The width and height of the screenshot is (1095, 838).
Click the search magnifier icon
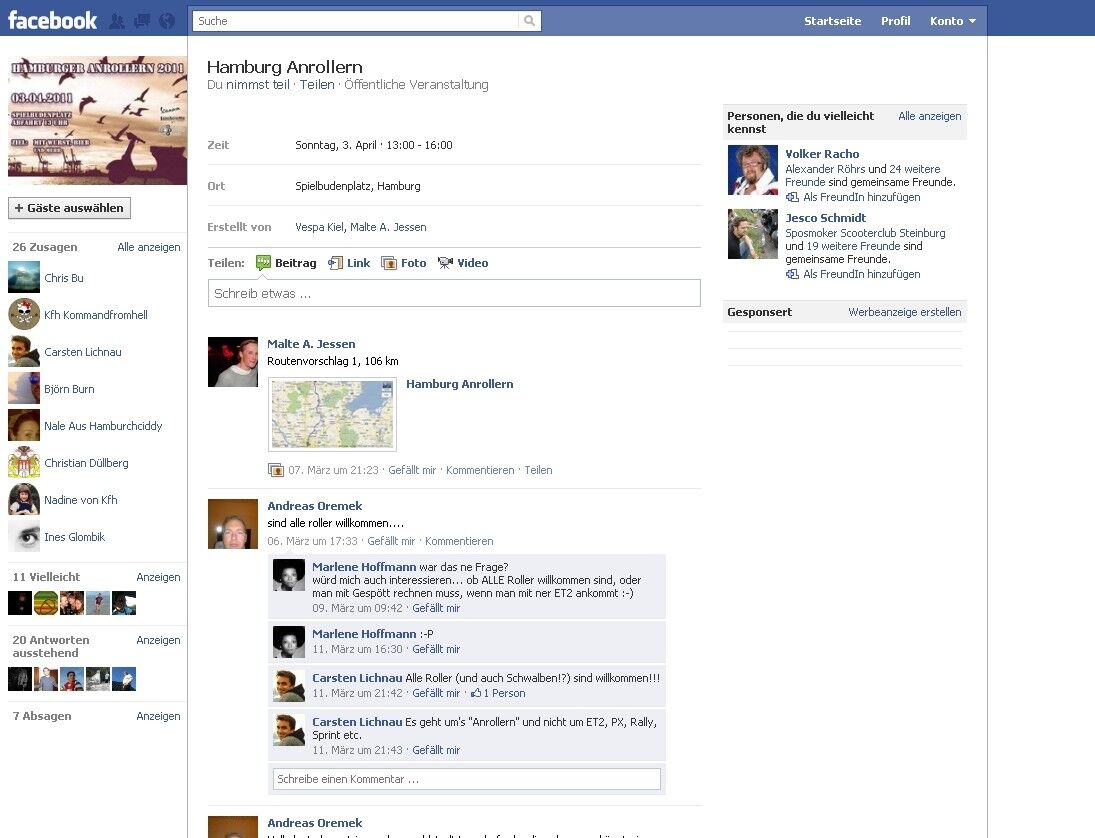coord(529,21)
